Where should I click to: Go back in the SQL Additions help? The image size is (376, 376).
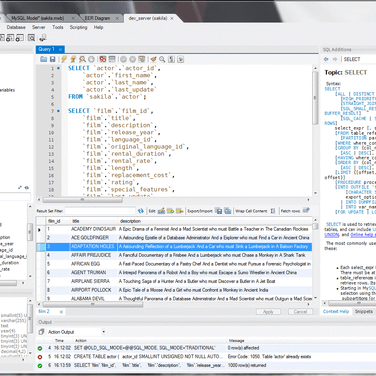[326, 59]
